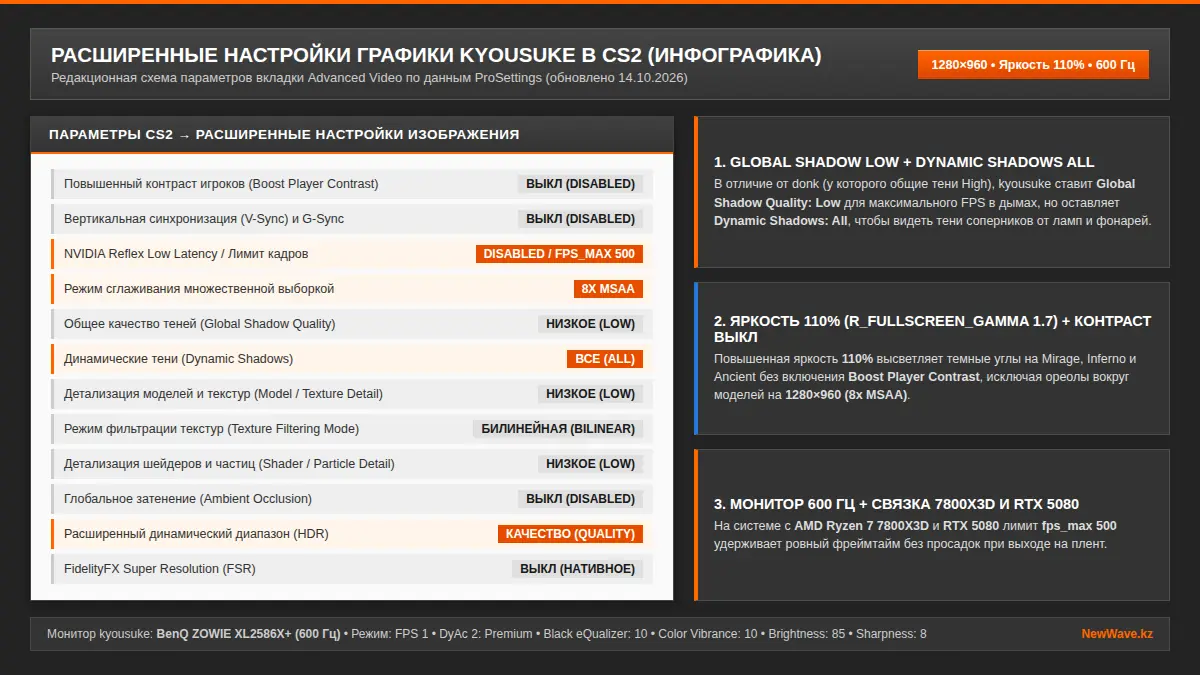
Task: Open the NewWave.kz link in footer
Action: coord(1117,634)
